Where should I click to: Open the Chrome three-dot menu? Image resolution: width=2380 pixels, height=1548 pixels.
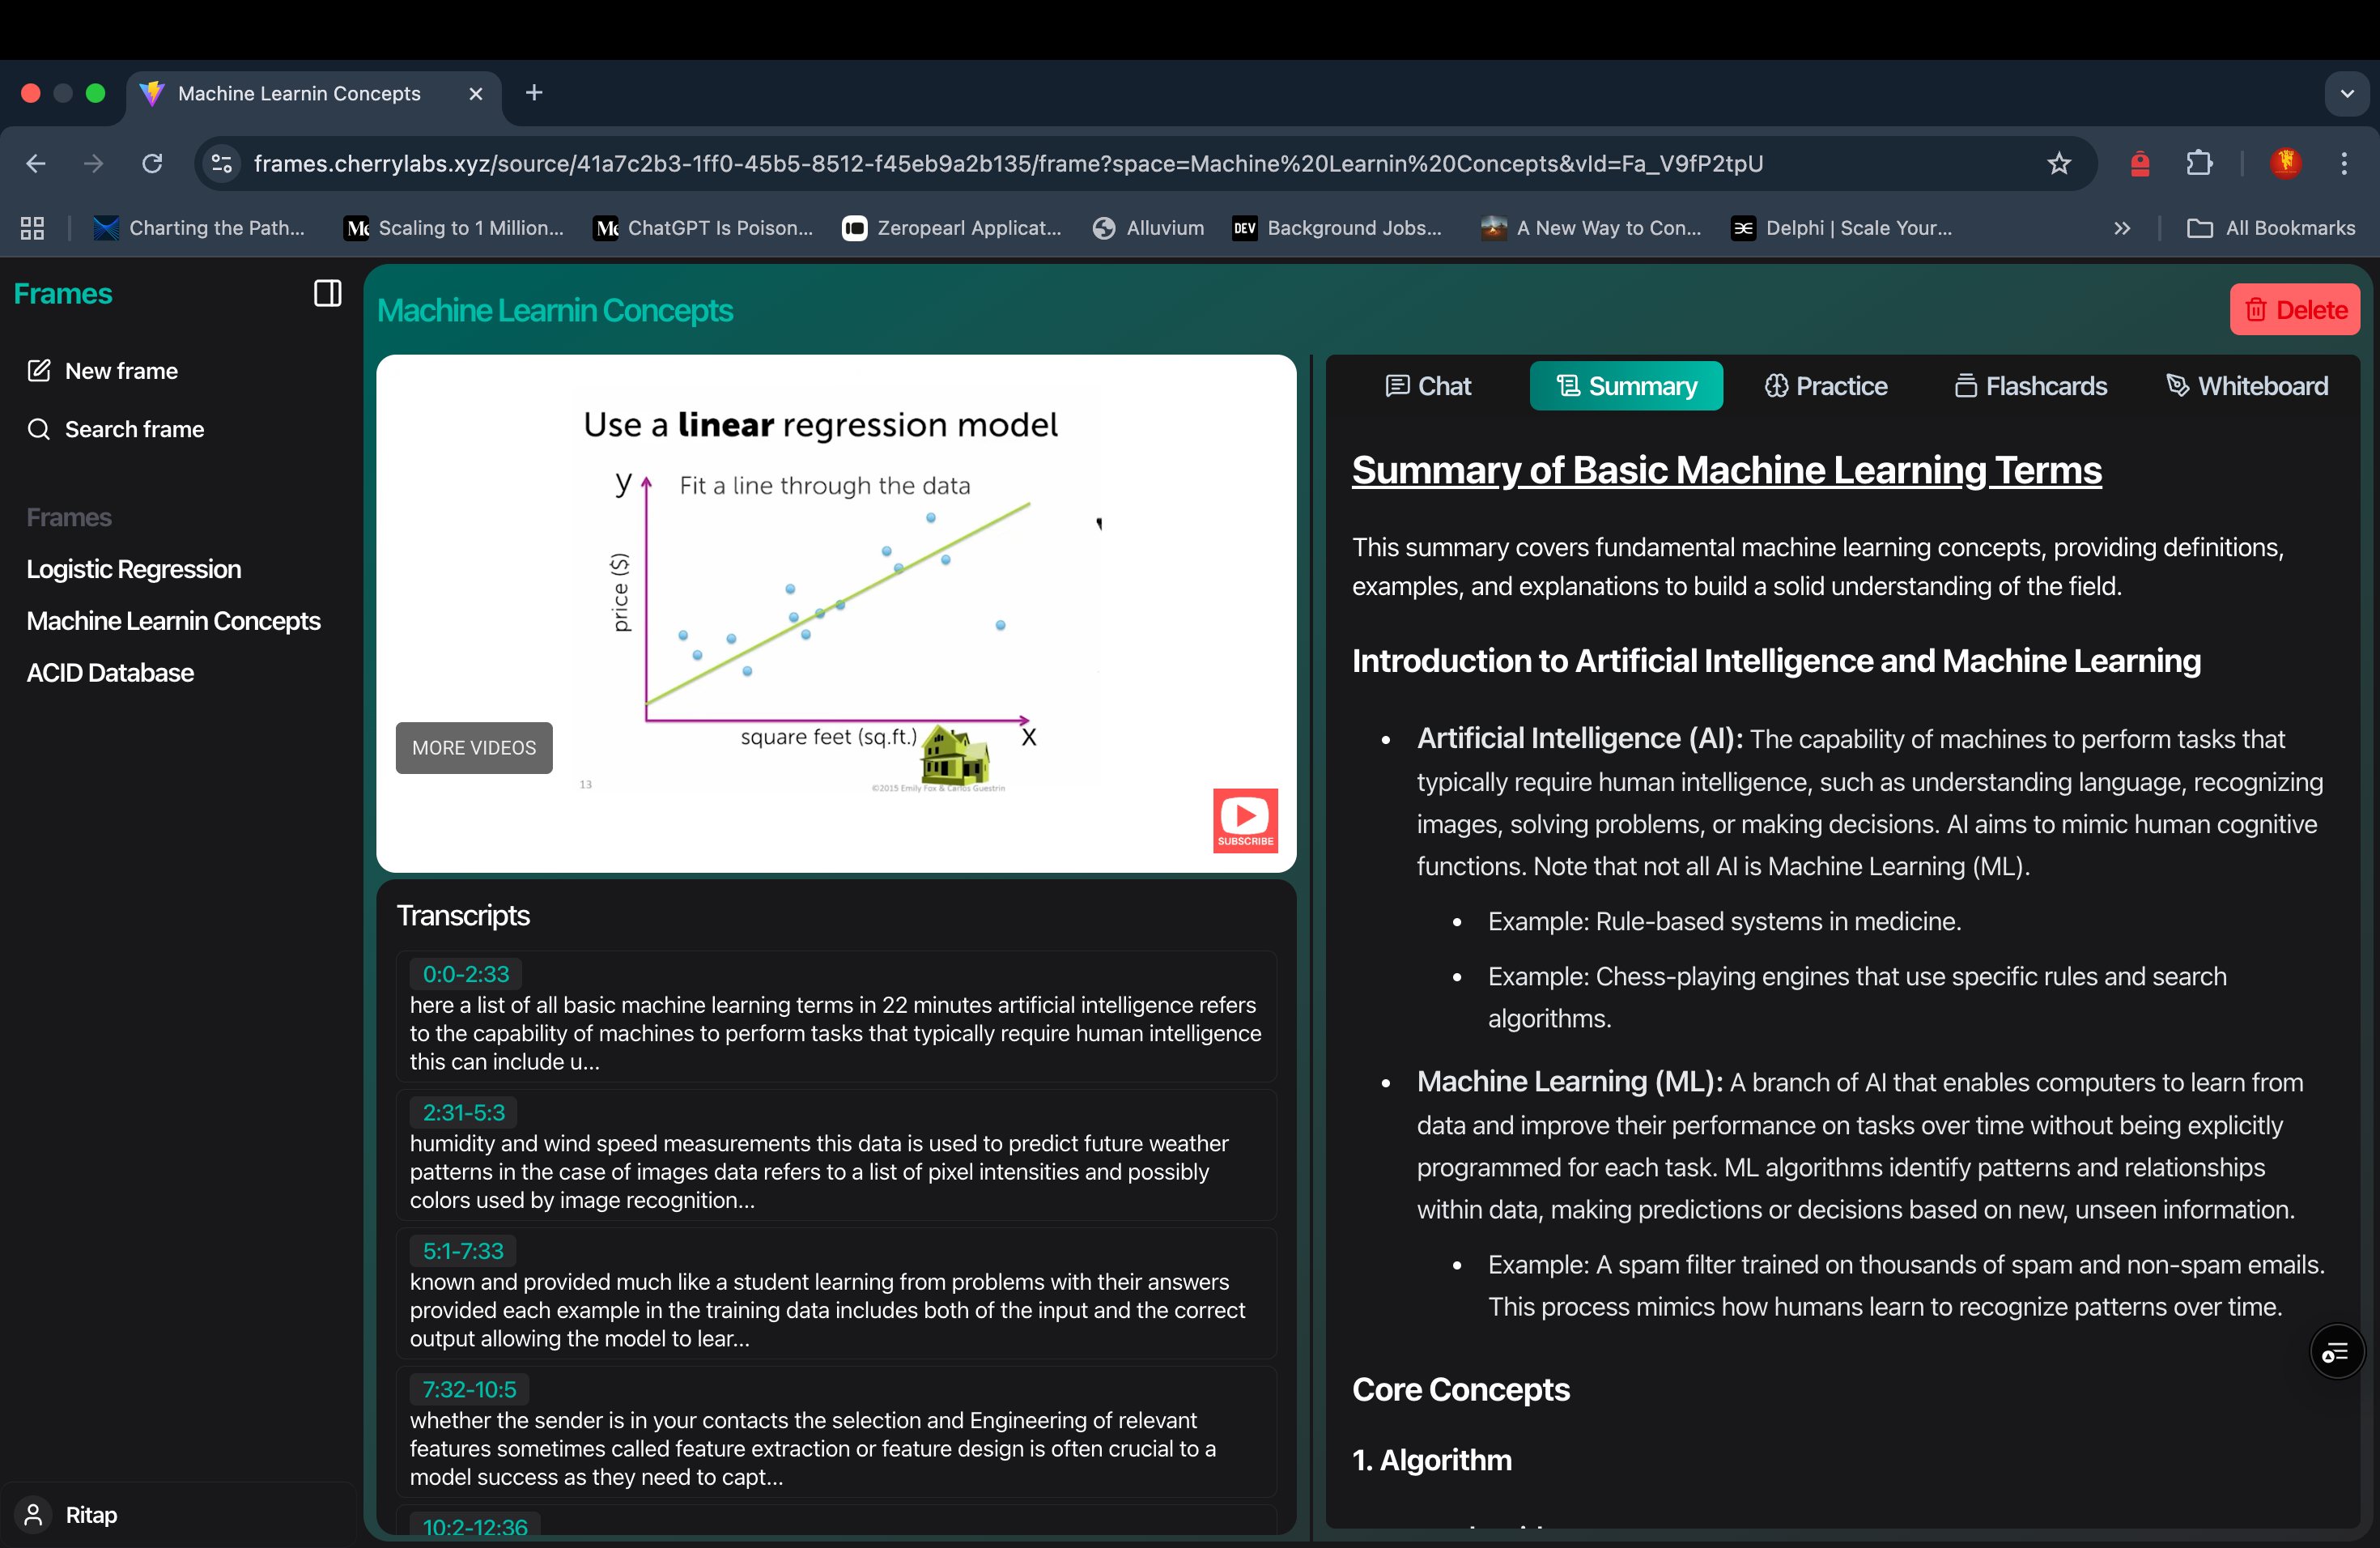coord(2344,163)
